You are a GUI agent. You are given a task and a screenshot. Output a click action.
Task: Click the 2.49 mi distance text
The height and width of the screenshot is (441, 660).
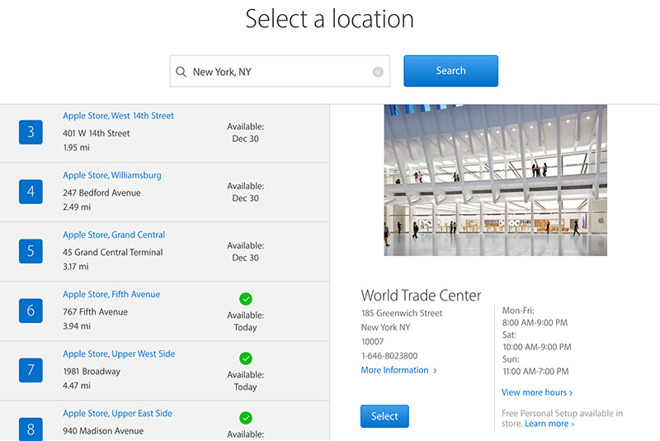click(77, 207)
